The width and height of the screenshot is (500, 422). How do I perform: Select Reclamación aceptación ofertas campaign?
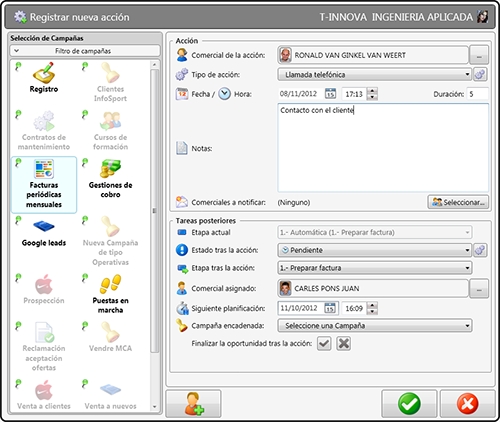[44, 347]
